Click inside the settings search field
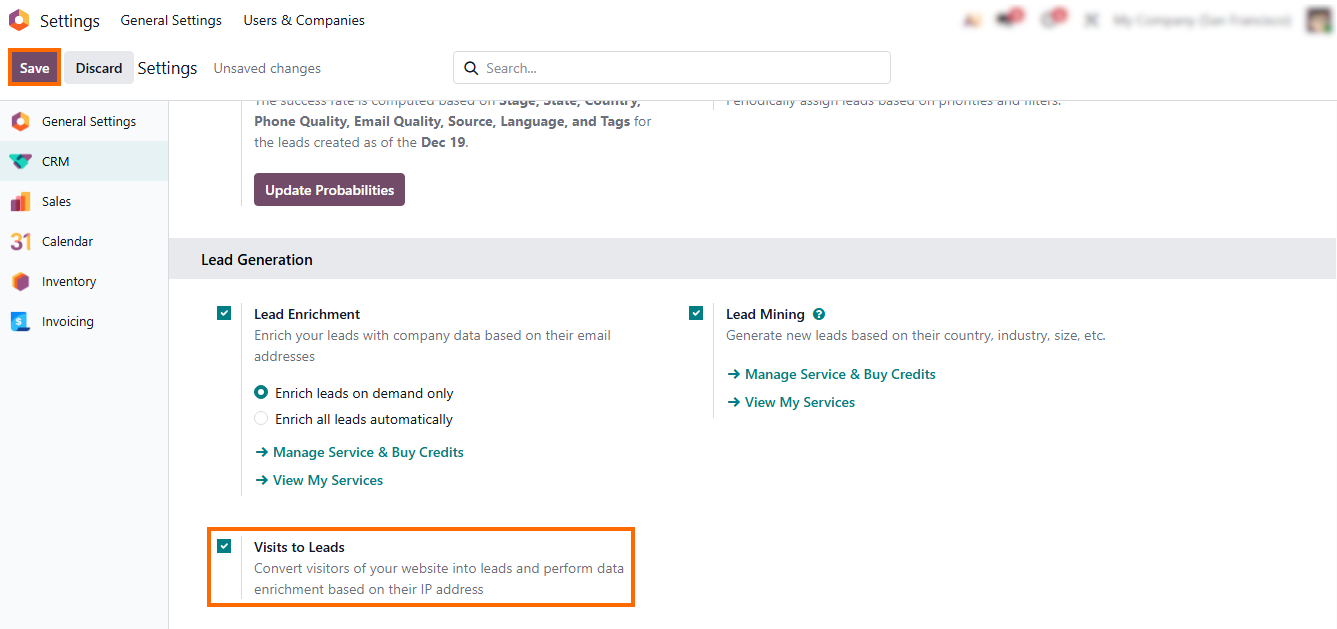Viewport: 1337px width, 629px height. 680,68
